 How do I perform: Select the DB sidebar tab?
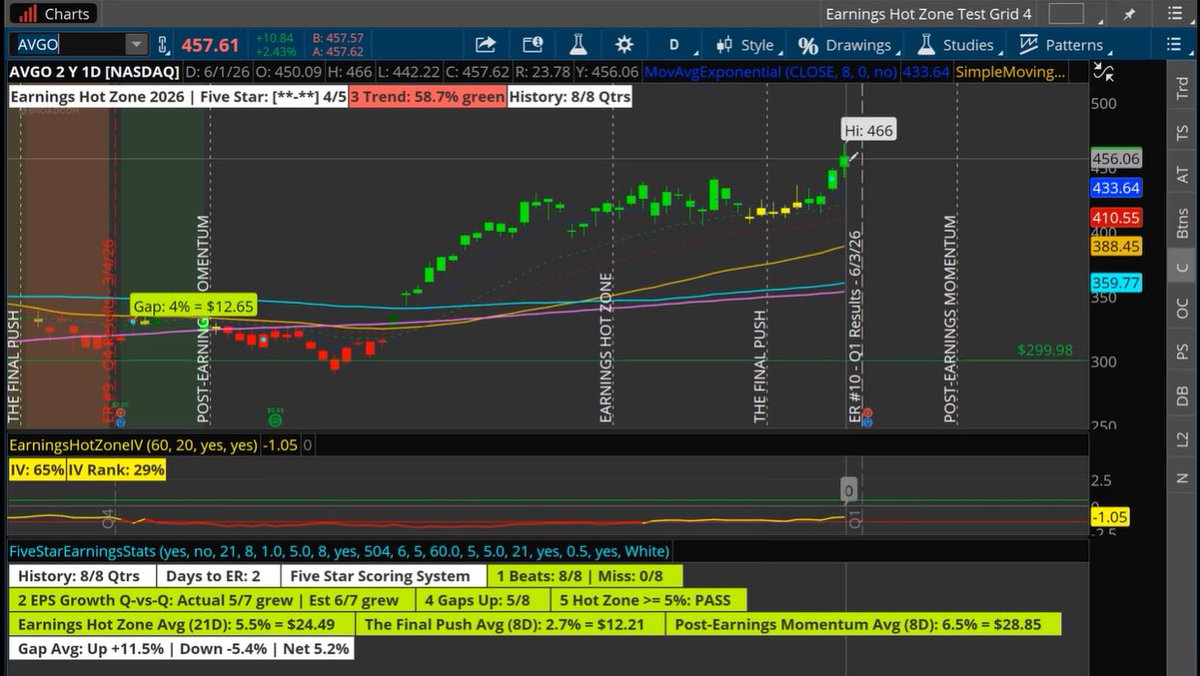coord(1183,395)
